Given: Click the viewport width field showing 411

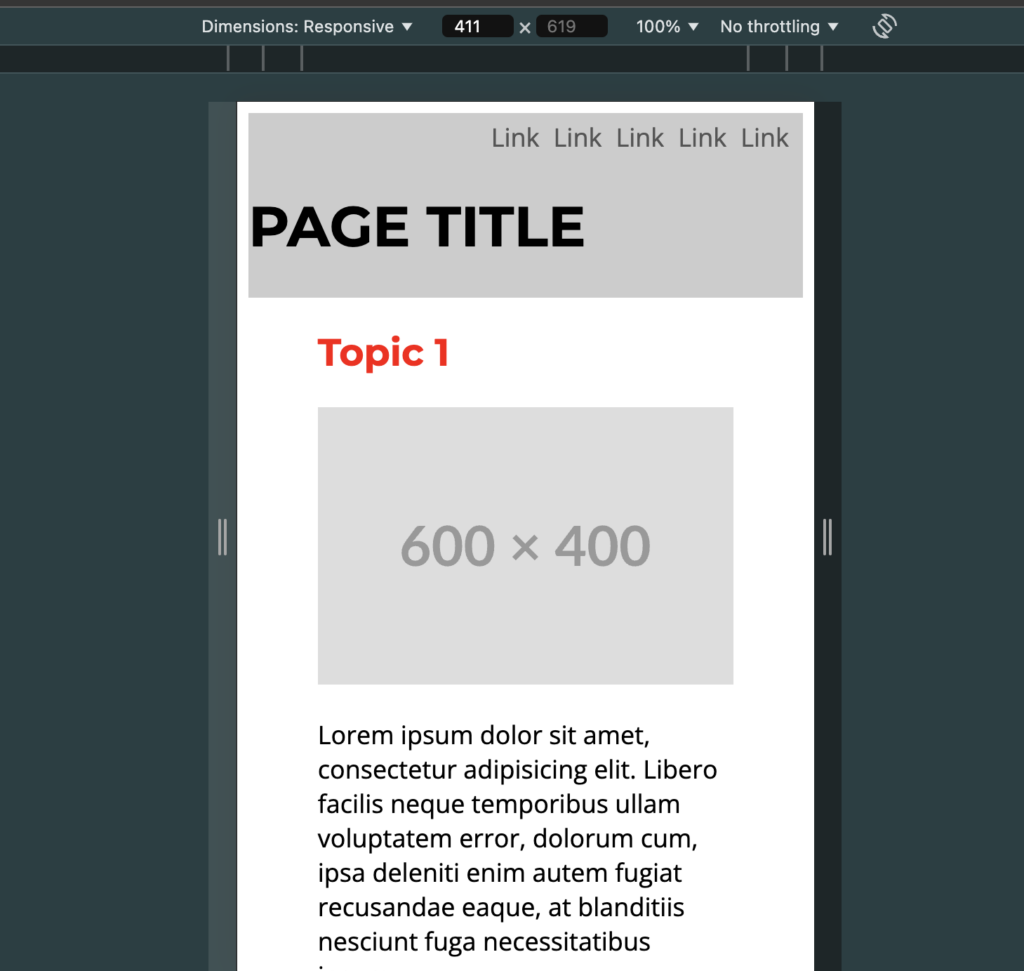Looking at the screenshot, I should click(477, 27).
